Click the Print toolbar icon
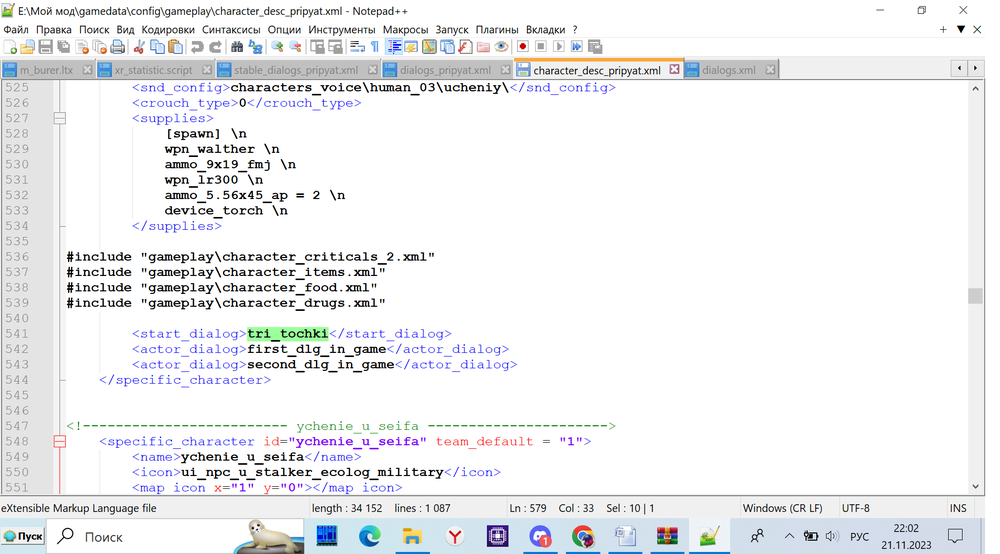 click(x=118, y=47)
